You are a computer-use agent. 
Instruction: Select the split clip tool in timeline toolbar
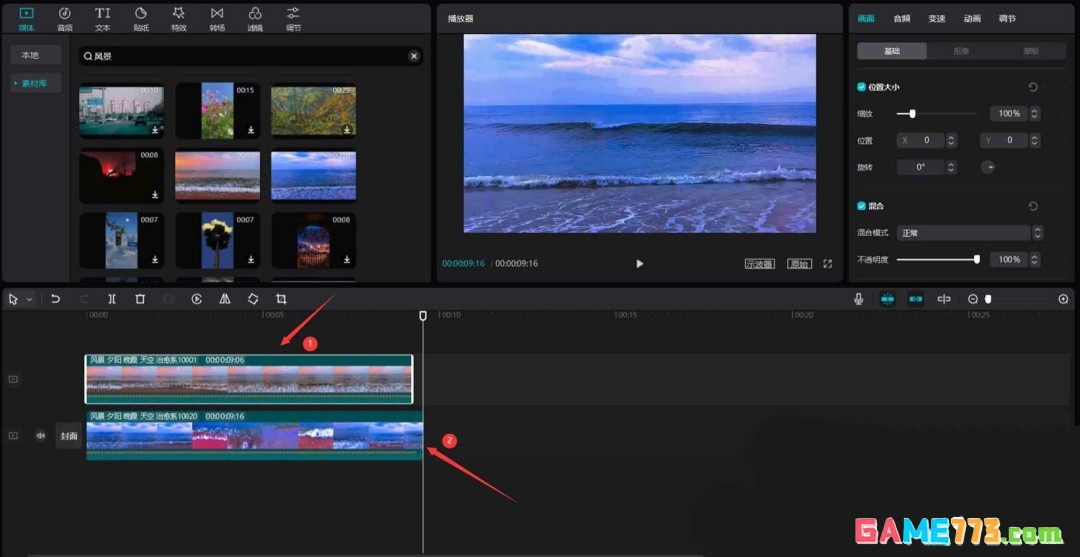point(112,299)
